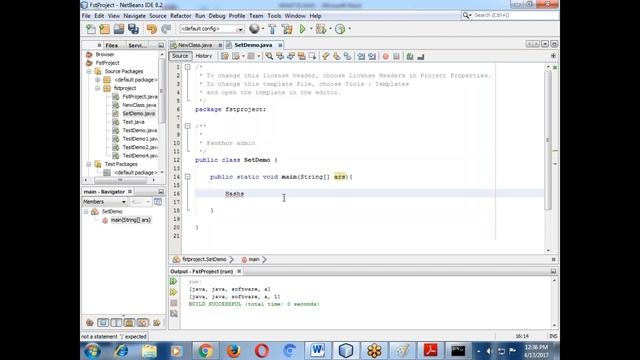Screen dimensions: 640x360
Task: Start macro recording with red circle icon
Action: click(385, 56)
